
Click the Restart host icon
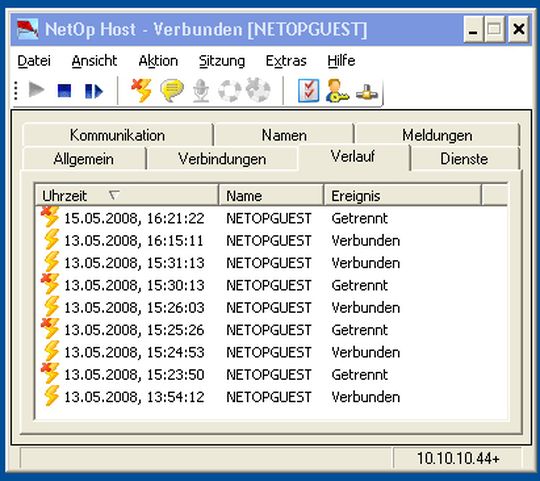(x=93, y=91)
